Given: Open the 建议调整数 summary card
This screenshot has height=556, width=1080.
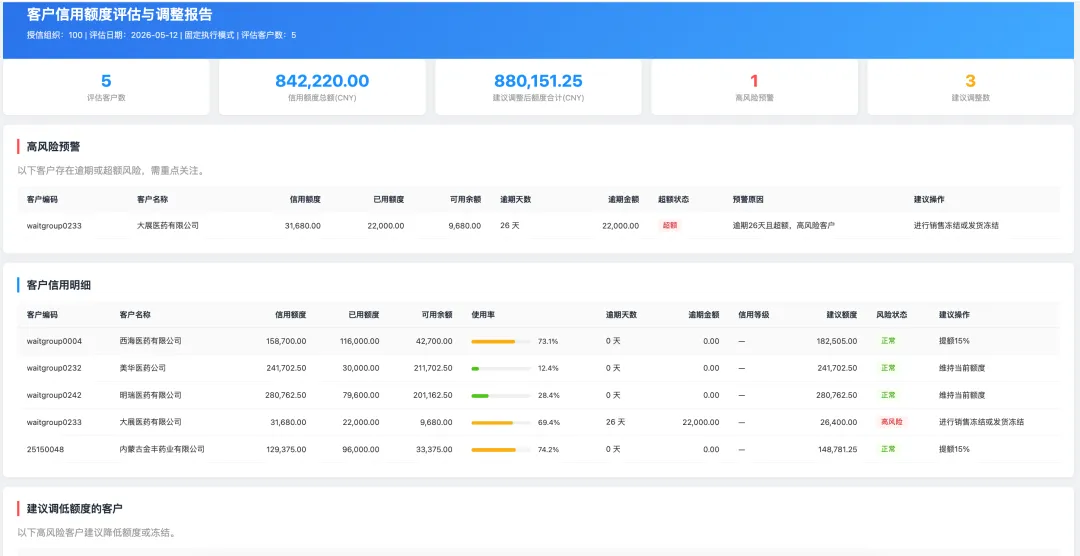Looking at the screenshot, I should (x=970, y=87).
